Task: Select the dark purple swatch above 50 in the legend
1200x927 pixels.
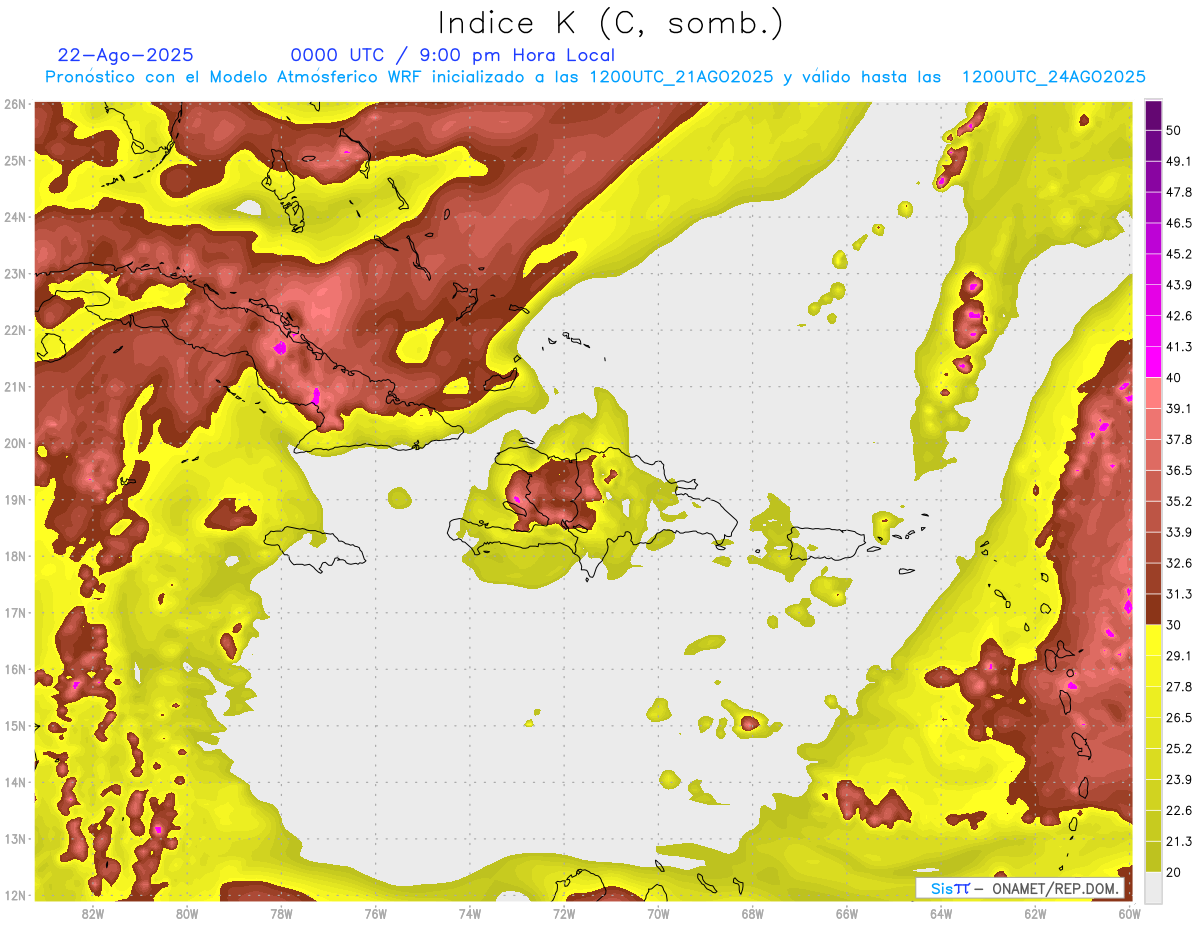Action: [x=1154, y=117]
